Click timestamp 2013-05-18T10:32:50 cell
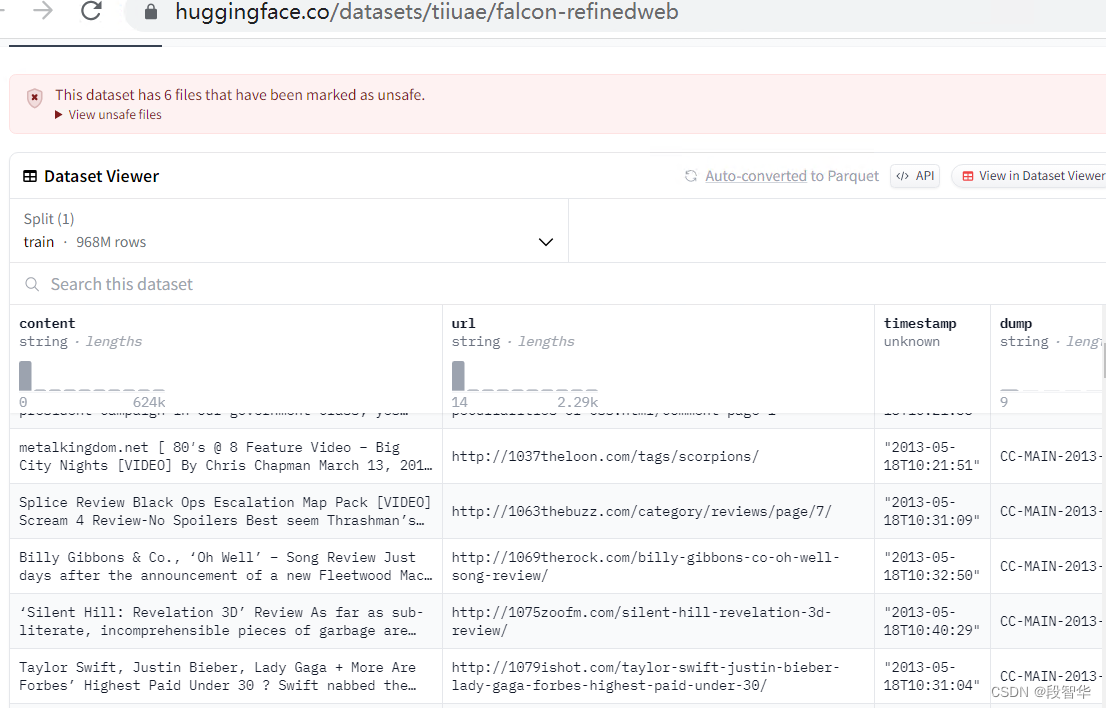1106x708 pixels. [x=932, y=566]
